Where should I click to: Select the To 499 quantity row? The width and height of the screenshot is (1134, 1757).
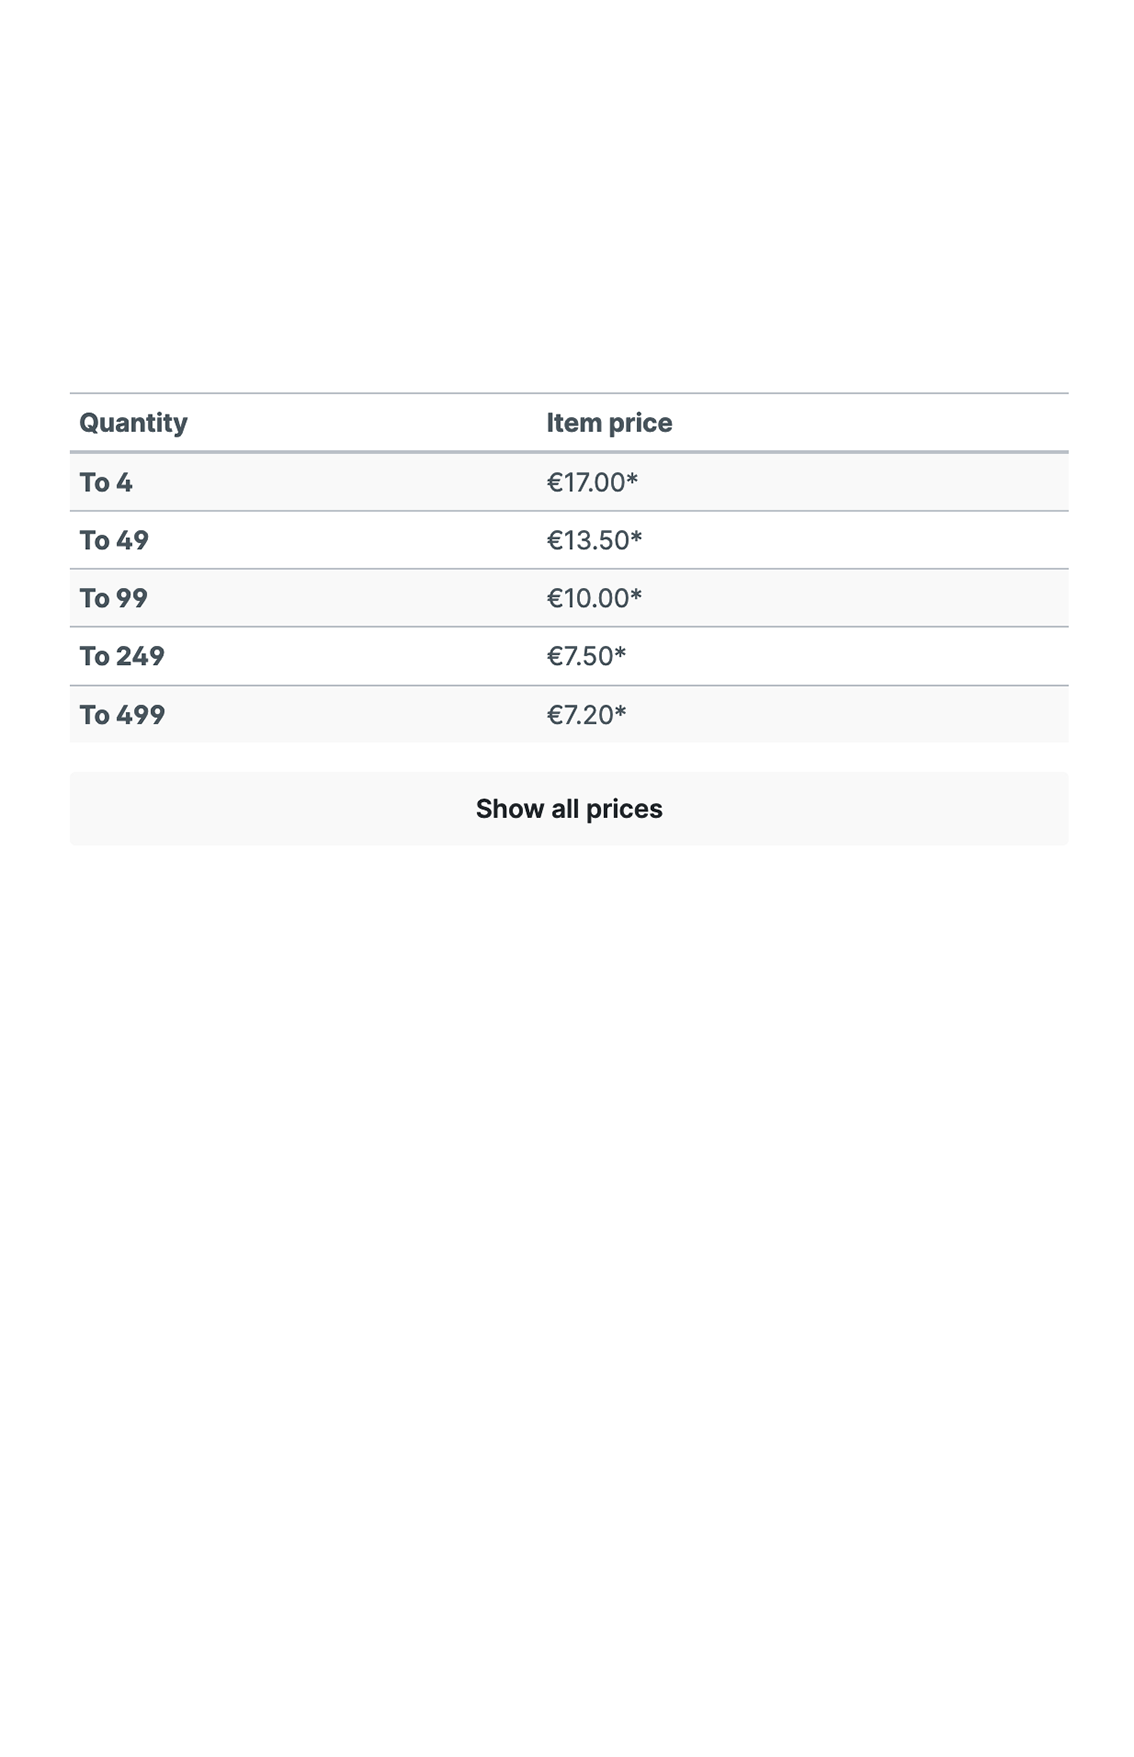[x=568, y=714]
